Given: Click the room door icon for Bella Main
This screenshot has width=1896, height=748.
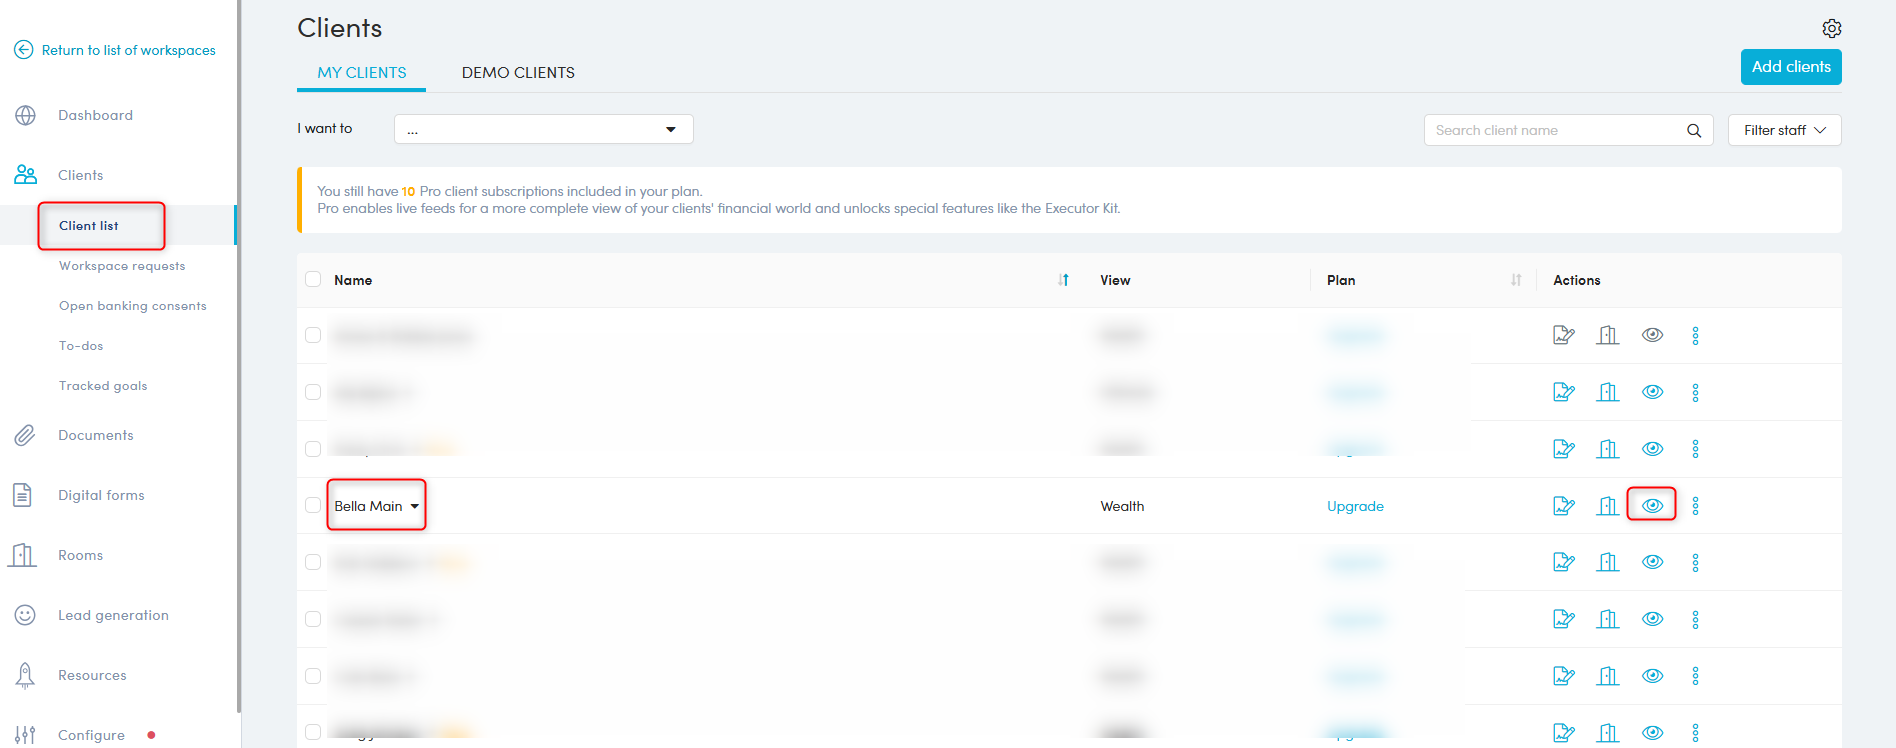Looking at the screenshot, I should coord(1607,506).
